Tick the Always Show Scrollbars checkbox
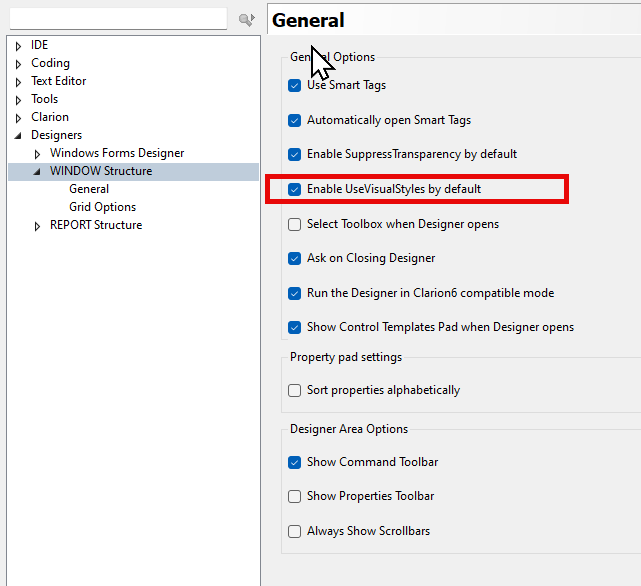641x586 pixels. pos(295,532)
